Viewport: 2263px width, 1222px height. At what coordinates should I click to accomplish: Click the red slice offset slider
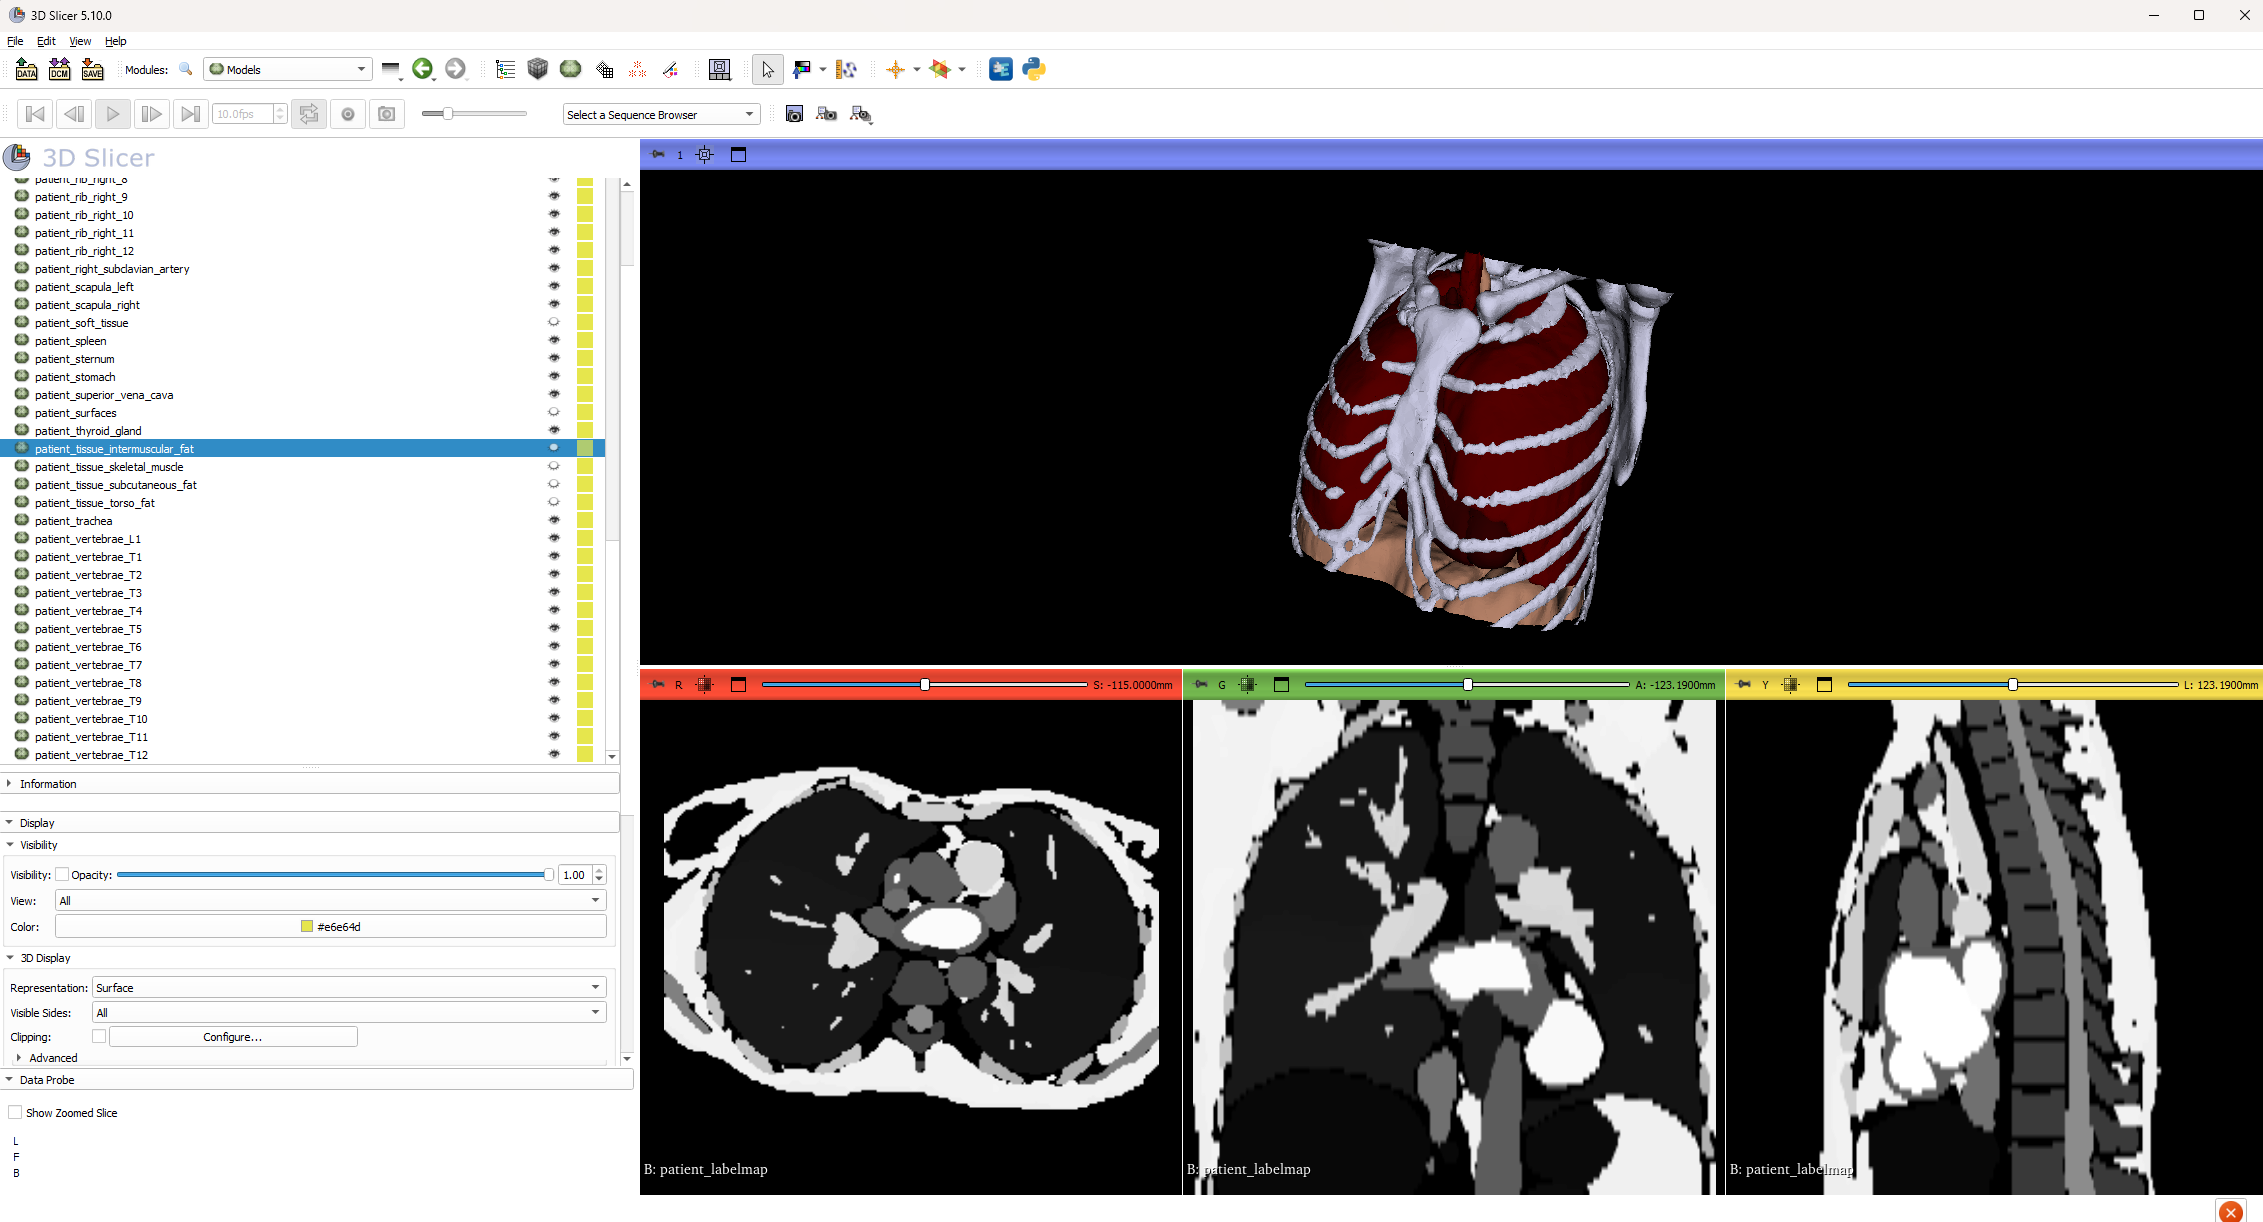point(924,685)
